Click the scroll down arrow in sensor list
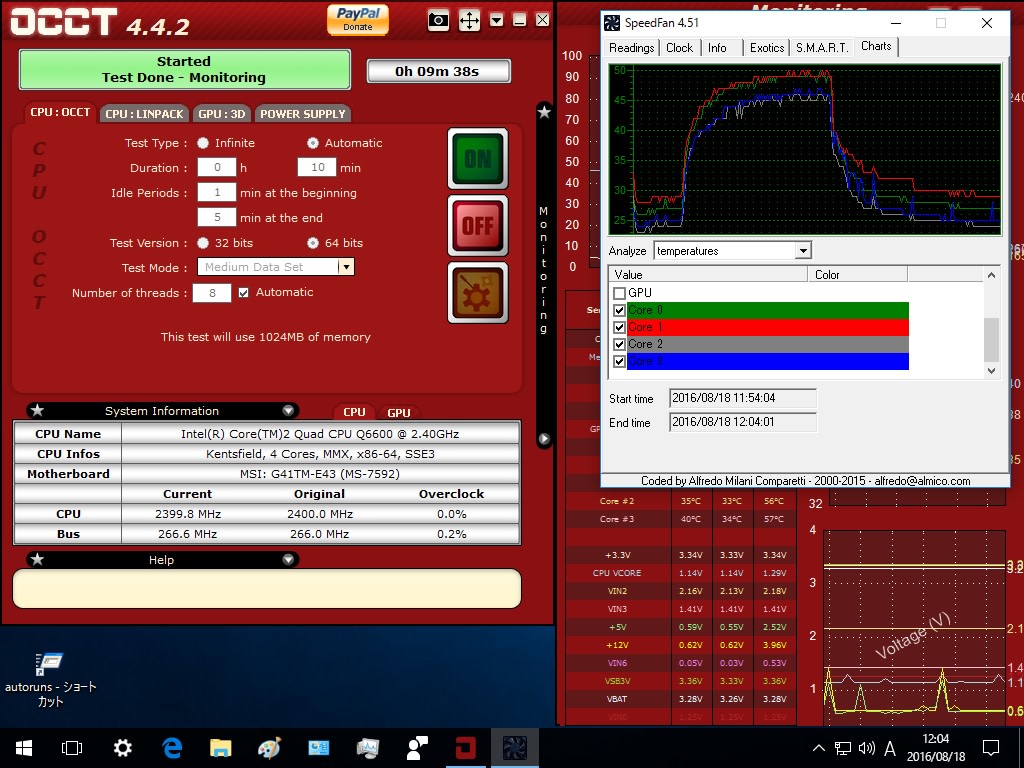This screenshot has height=768, width=1024. [991, 371]
